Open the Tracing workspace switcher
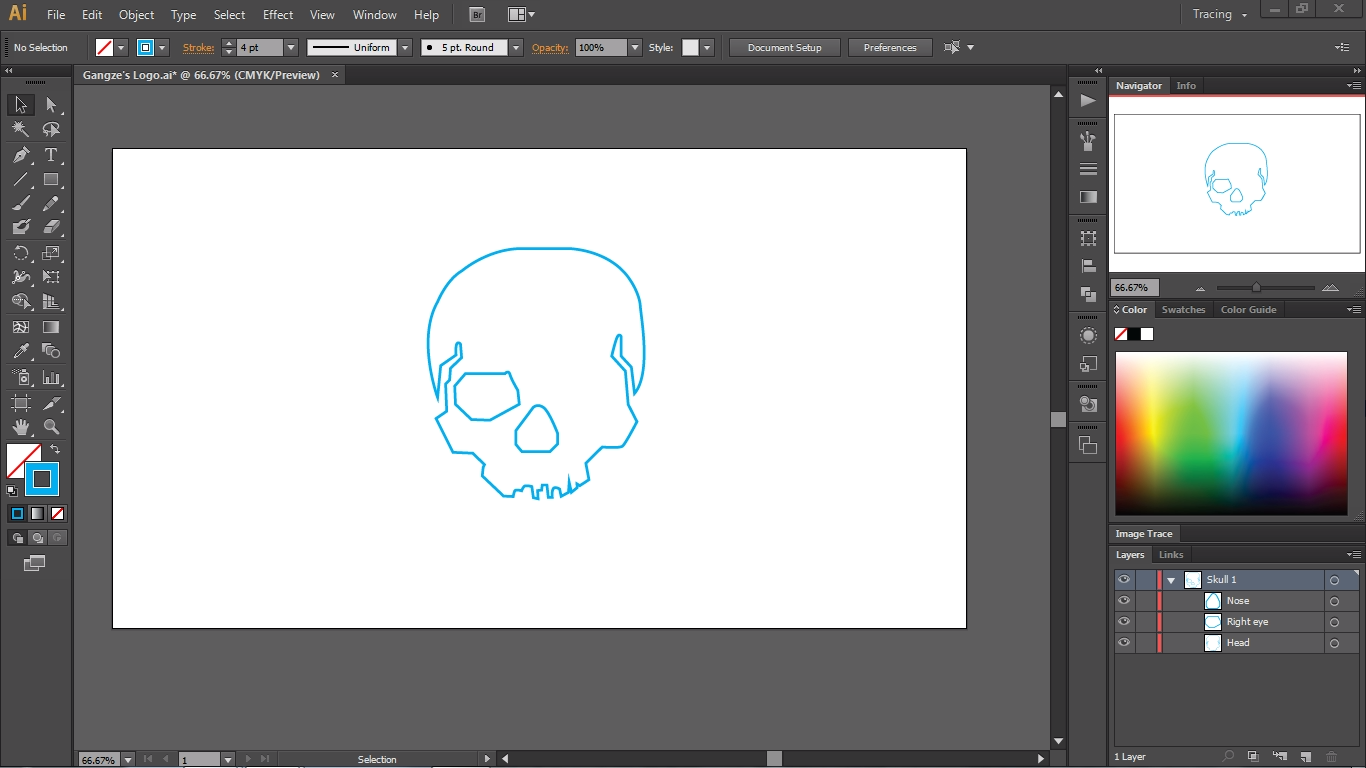This screenshot has height=768, width=1366. coord(1220,15)
